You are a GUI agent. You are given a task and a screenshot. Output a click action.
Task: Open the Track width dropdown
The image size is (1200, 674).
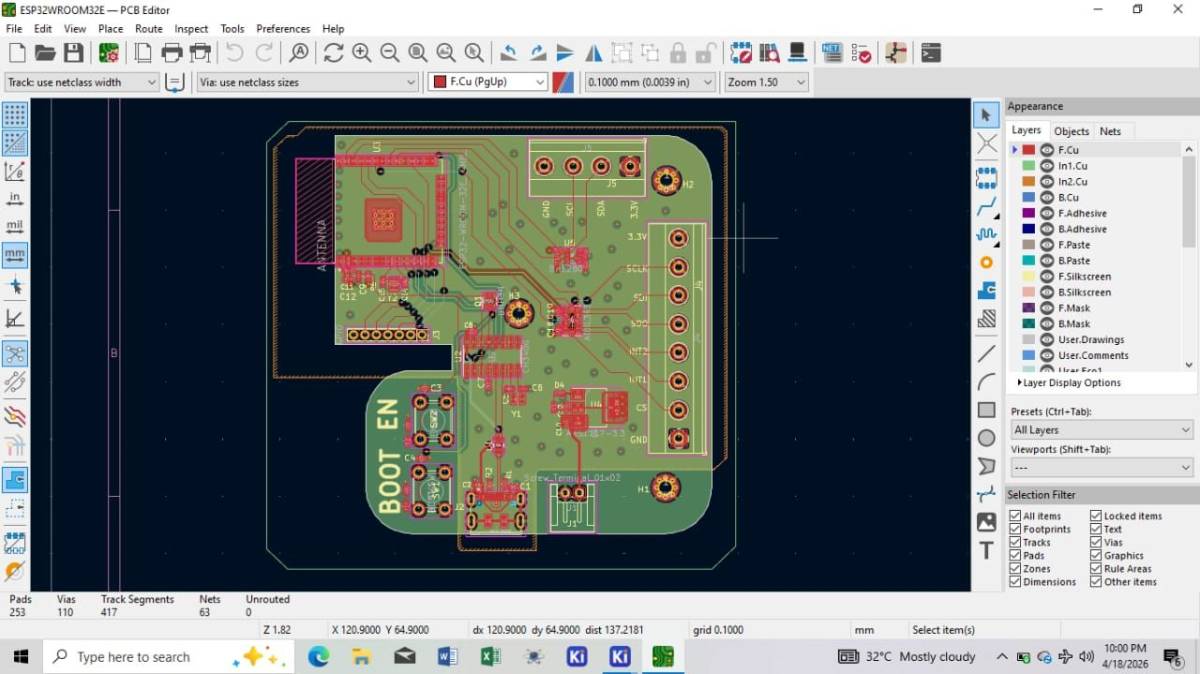(81, 82)
